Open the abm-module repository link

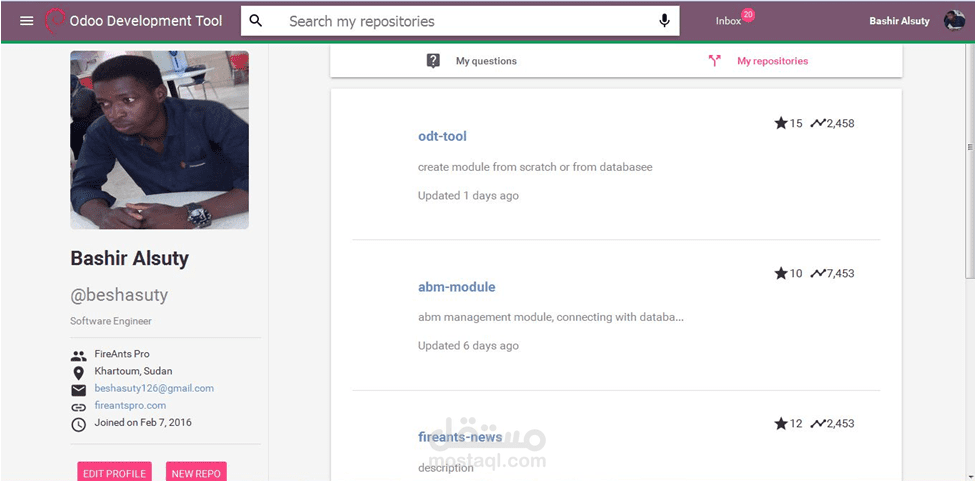pos(456,287)
